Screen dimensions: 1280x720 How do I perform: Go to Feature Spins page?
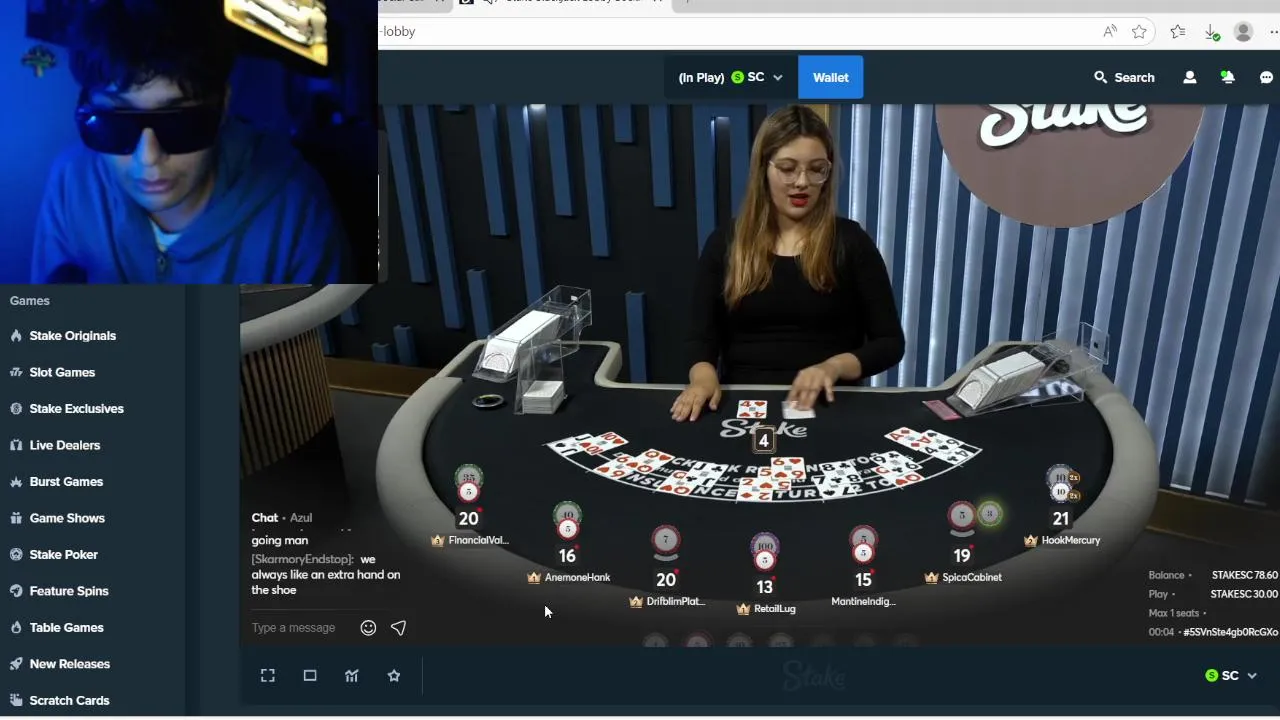click(69, 591)
